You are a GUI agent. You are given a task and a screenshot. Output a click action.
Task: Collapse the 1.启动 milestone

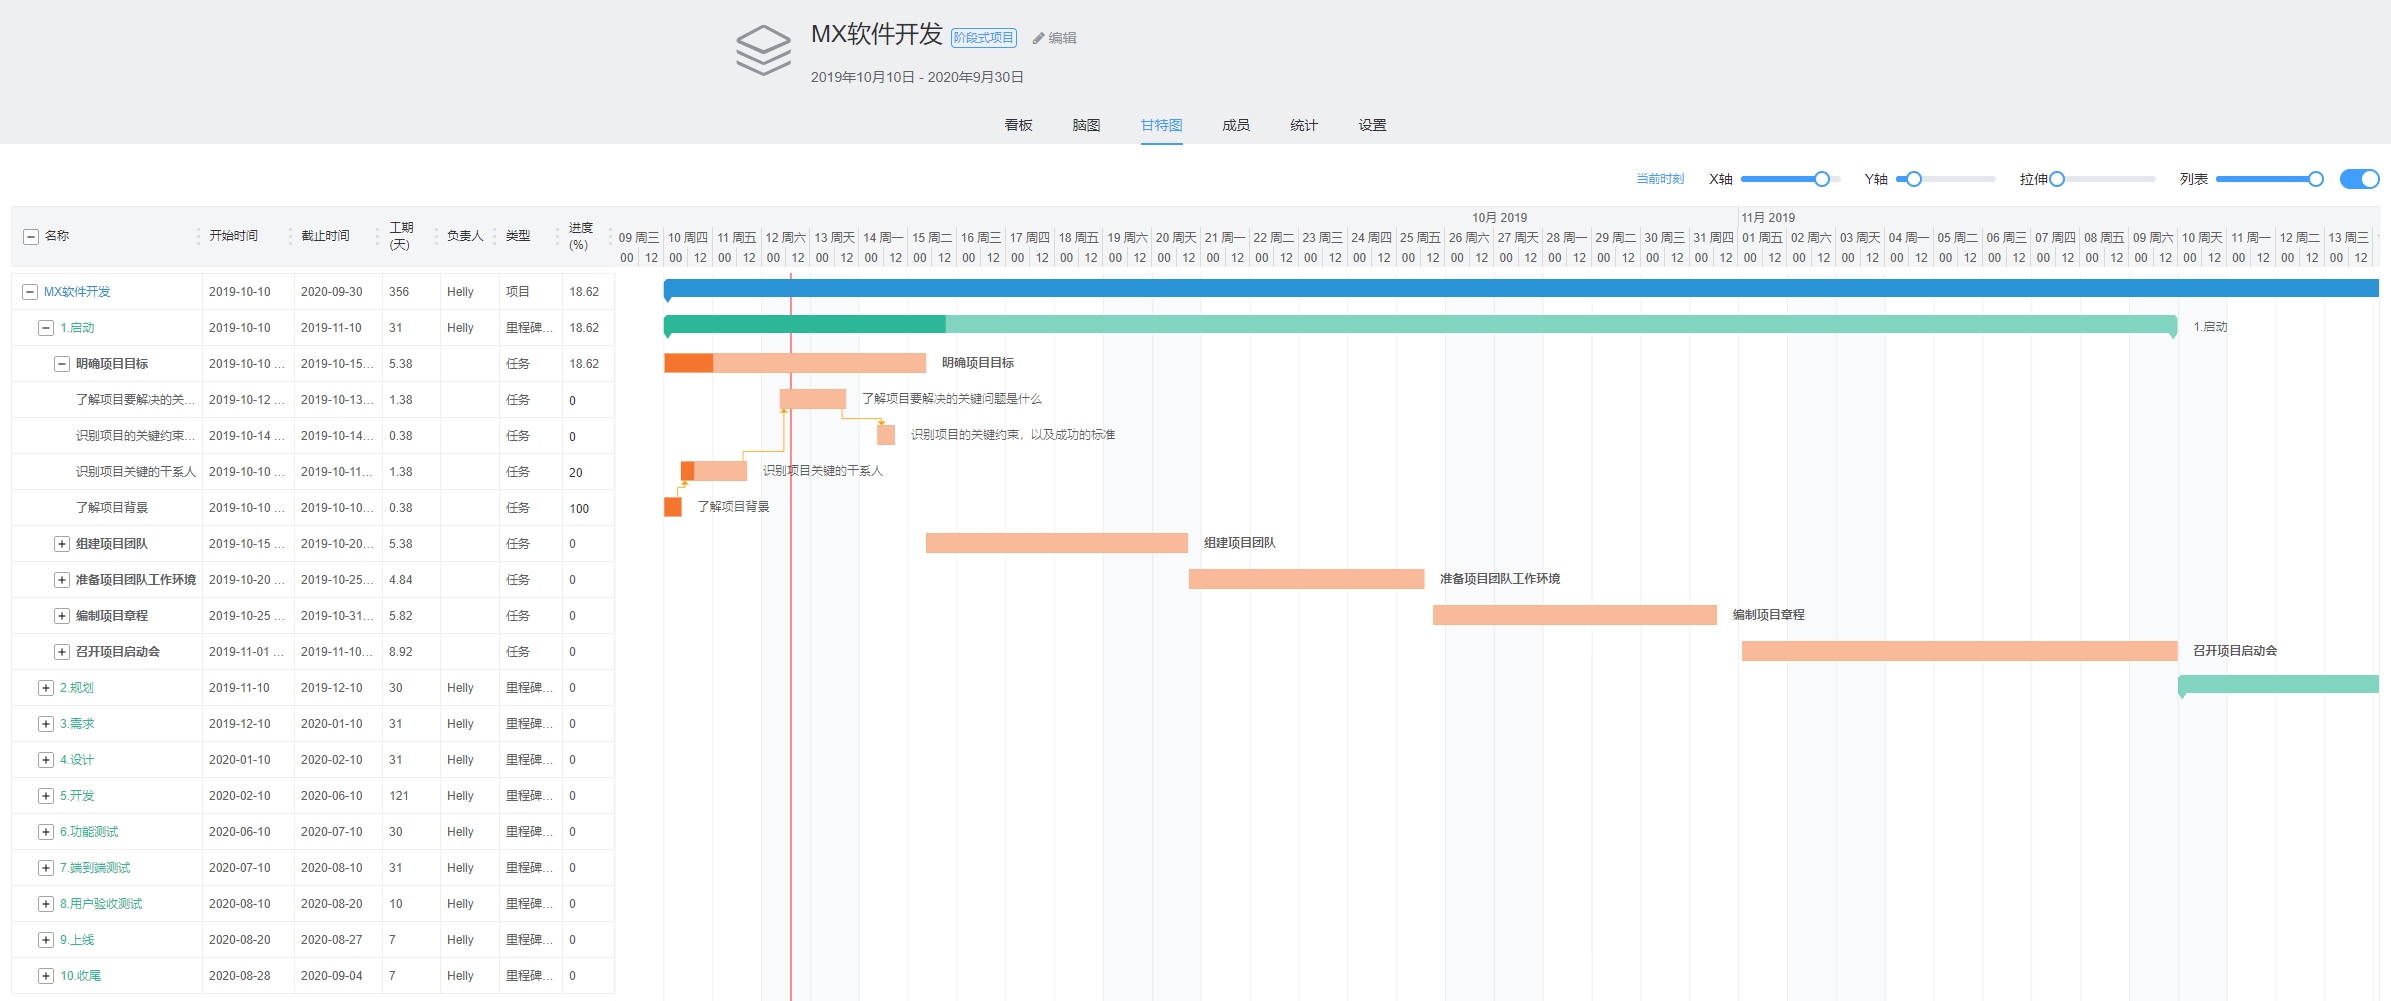(46, 328)
